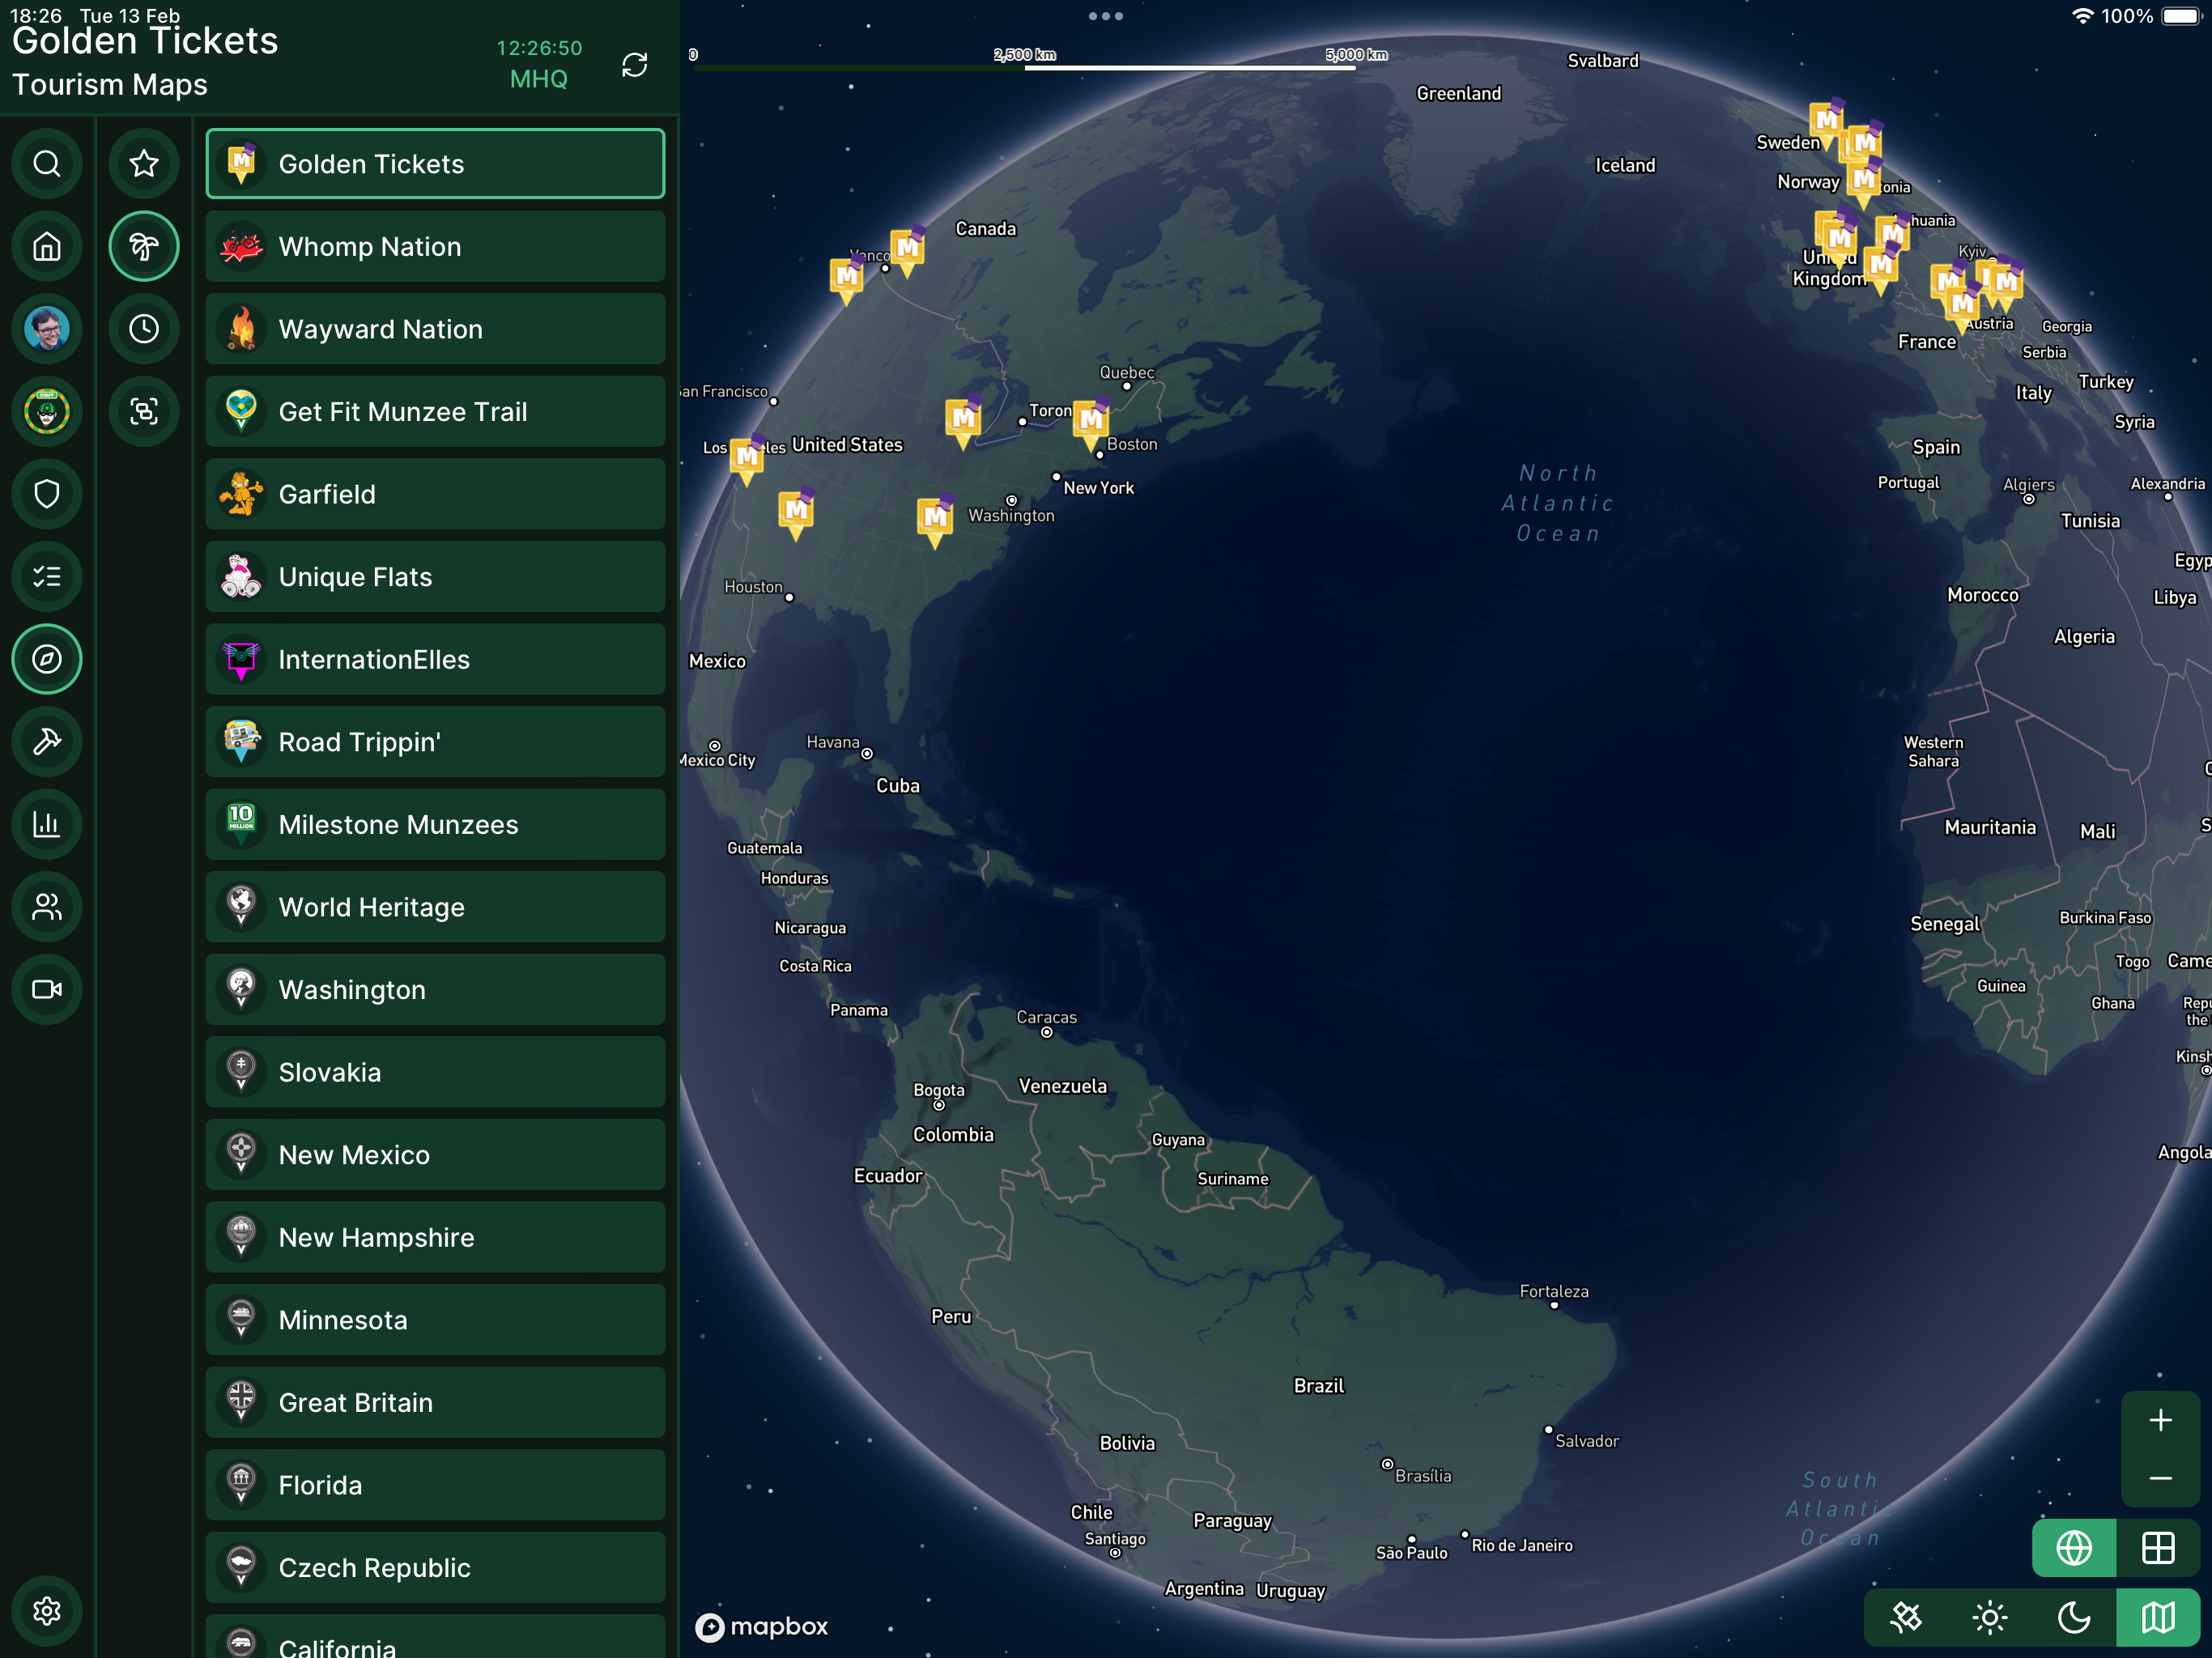The height and width of the screenshot is (1658, 2212).
Task: Select the recent history clock tab
Action: tap(144, 328)
